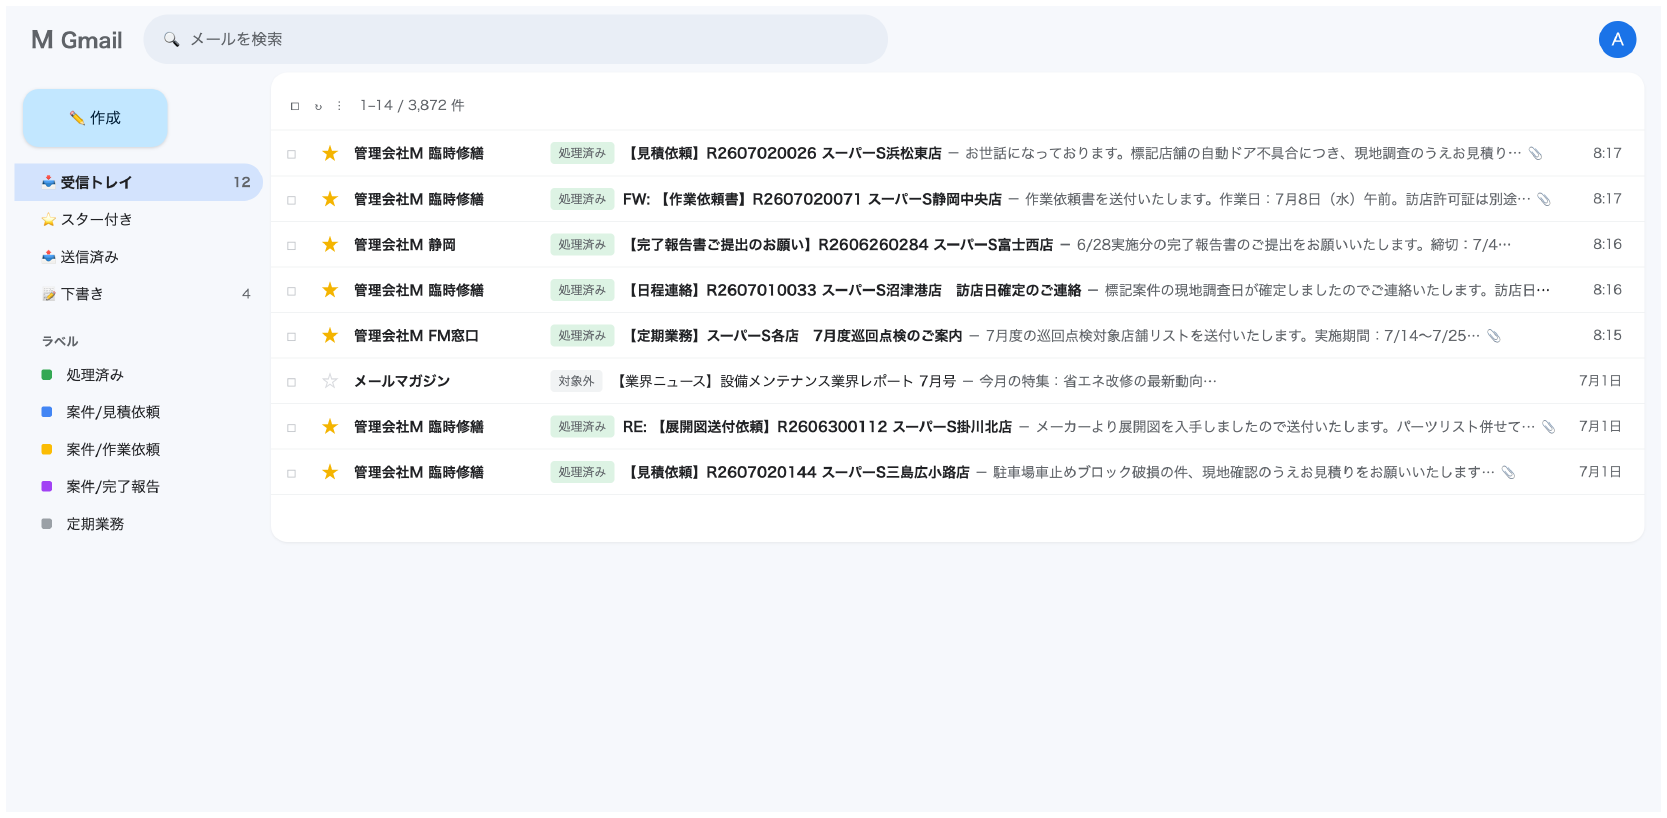Open 【見積依頼】R2607020026 email subject
The height and width of the screenshot is (818, 1667).
(782, 153)
